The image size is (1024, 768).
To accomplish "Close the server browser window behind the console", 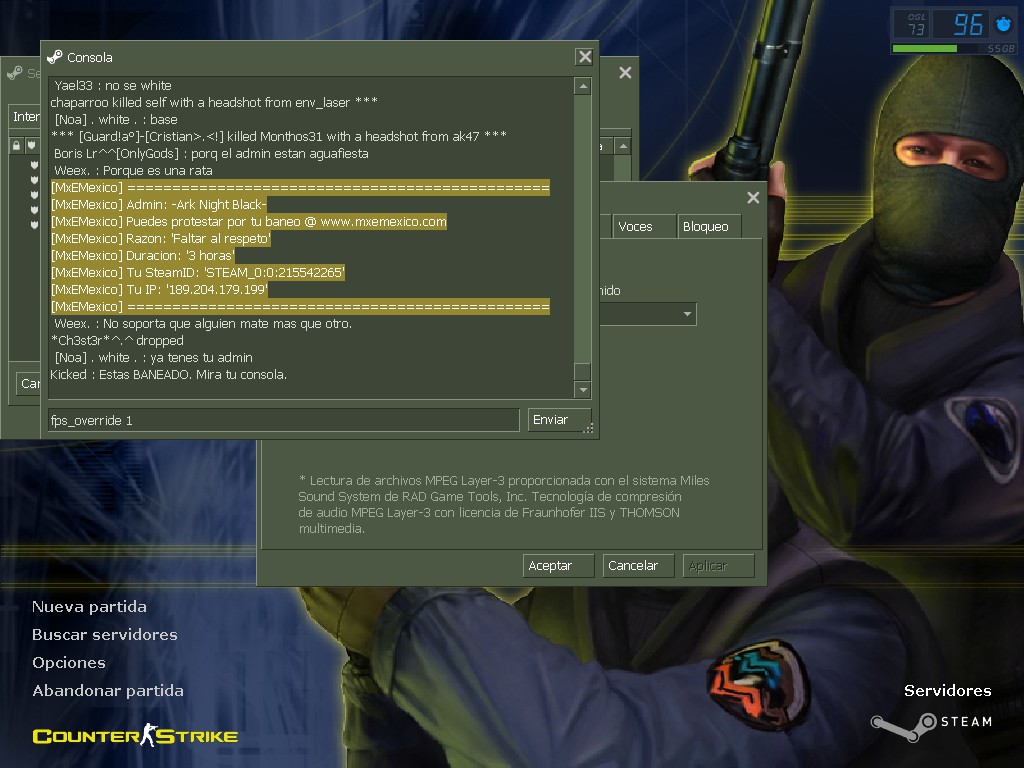I will (625, 72).
